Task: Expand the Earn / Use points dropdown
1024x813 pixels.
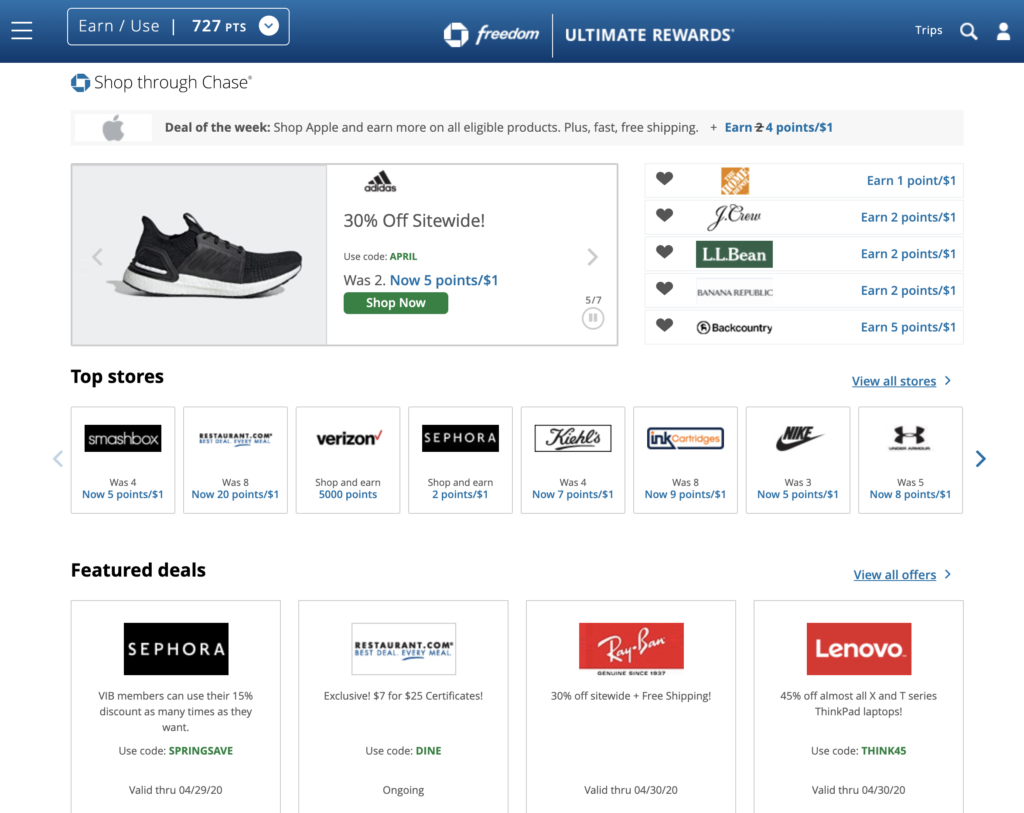Action: (268, 26)
